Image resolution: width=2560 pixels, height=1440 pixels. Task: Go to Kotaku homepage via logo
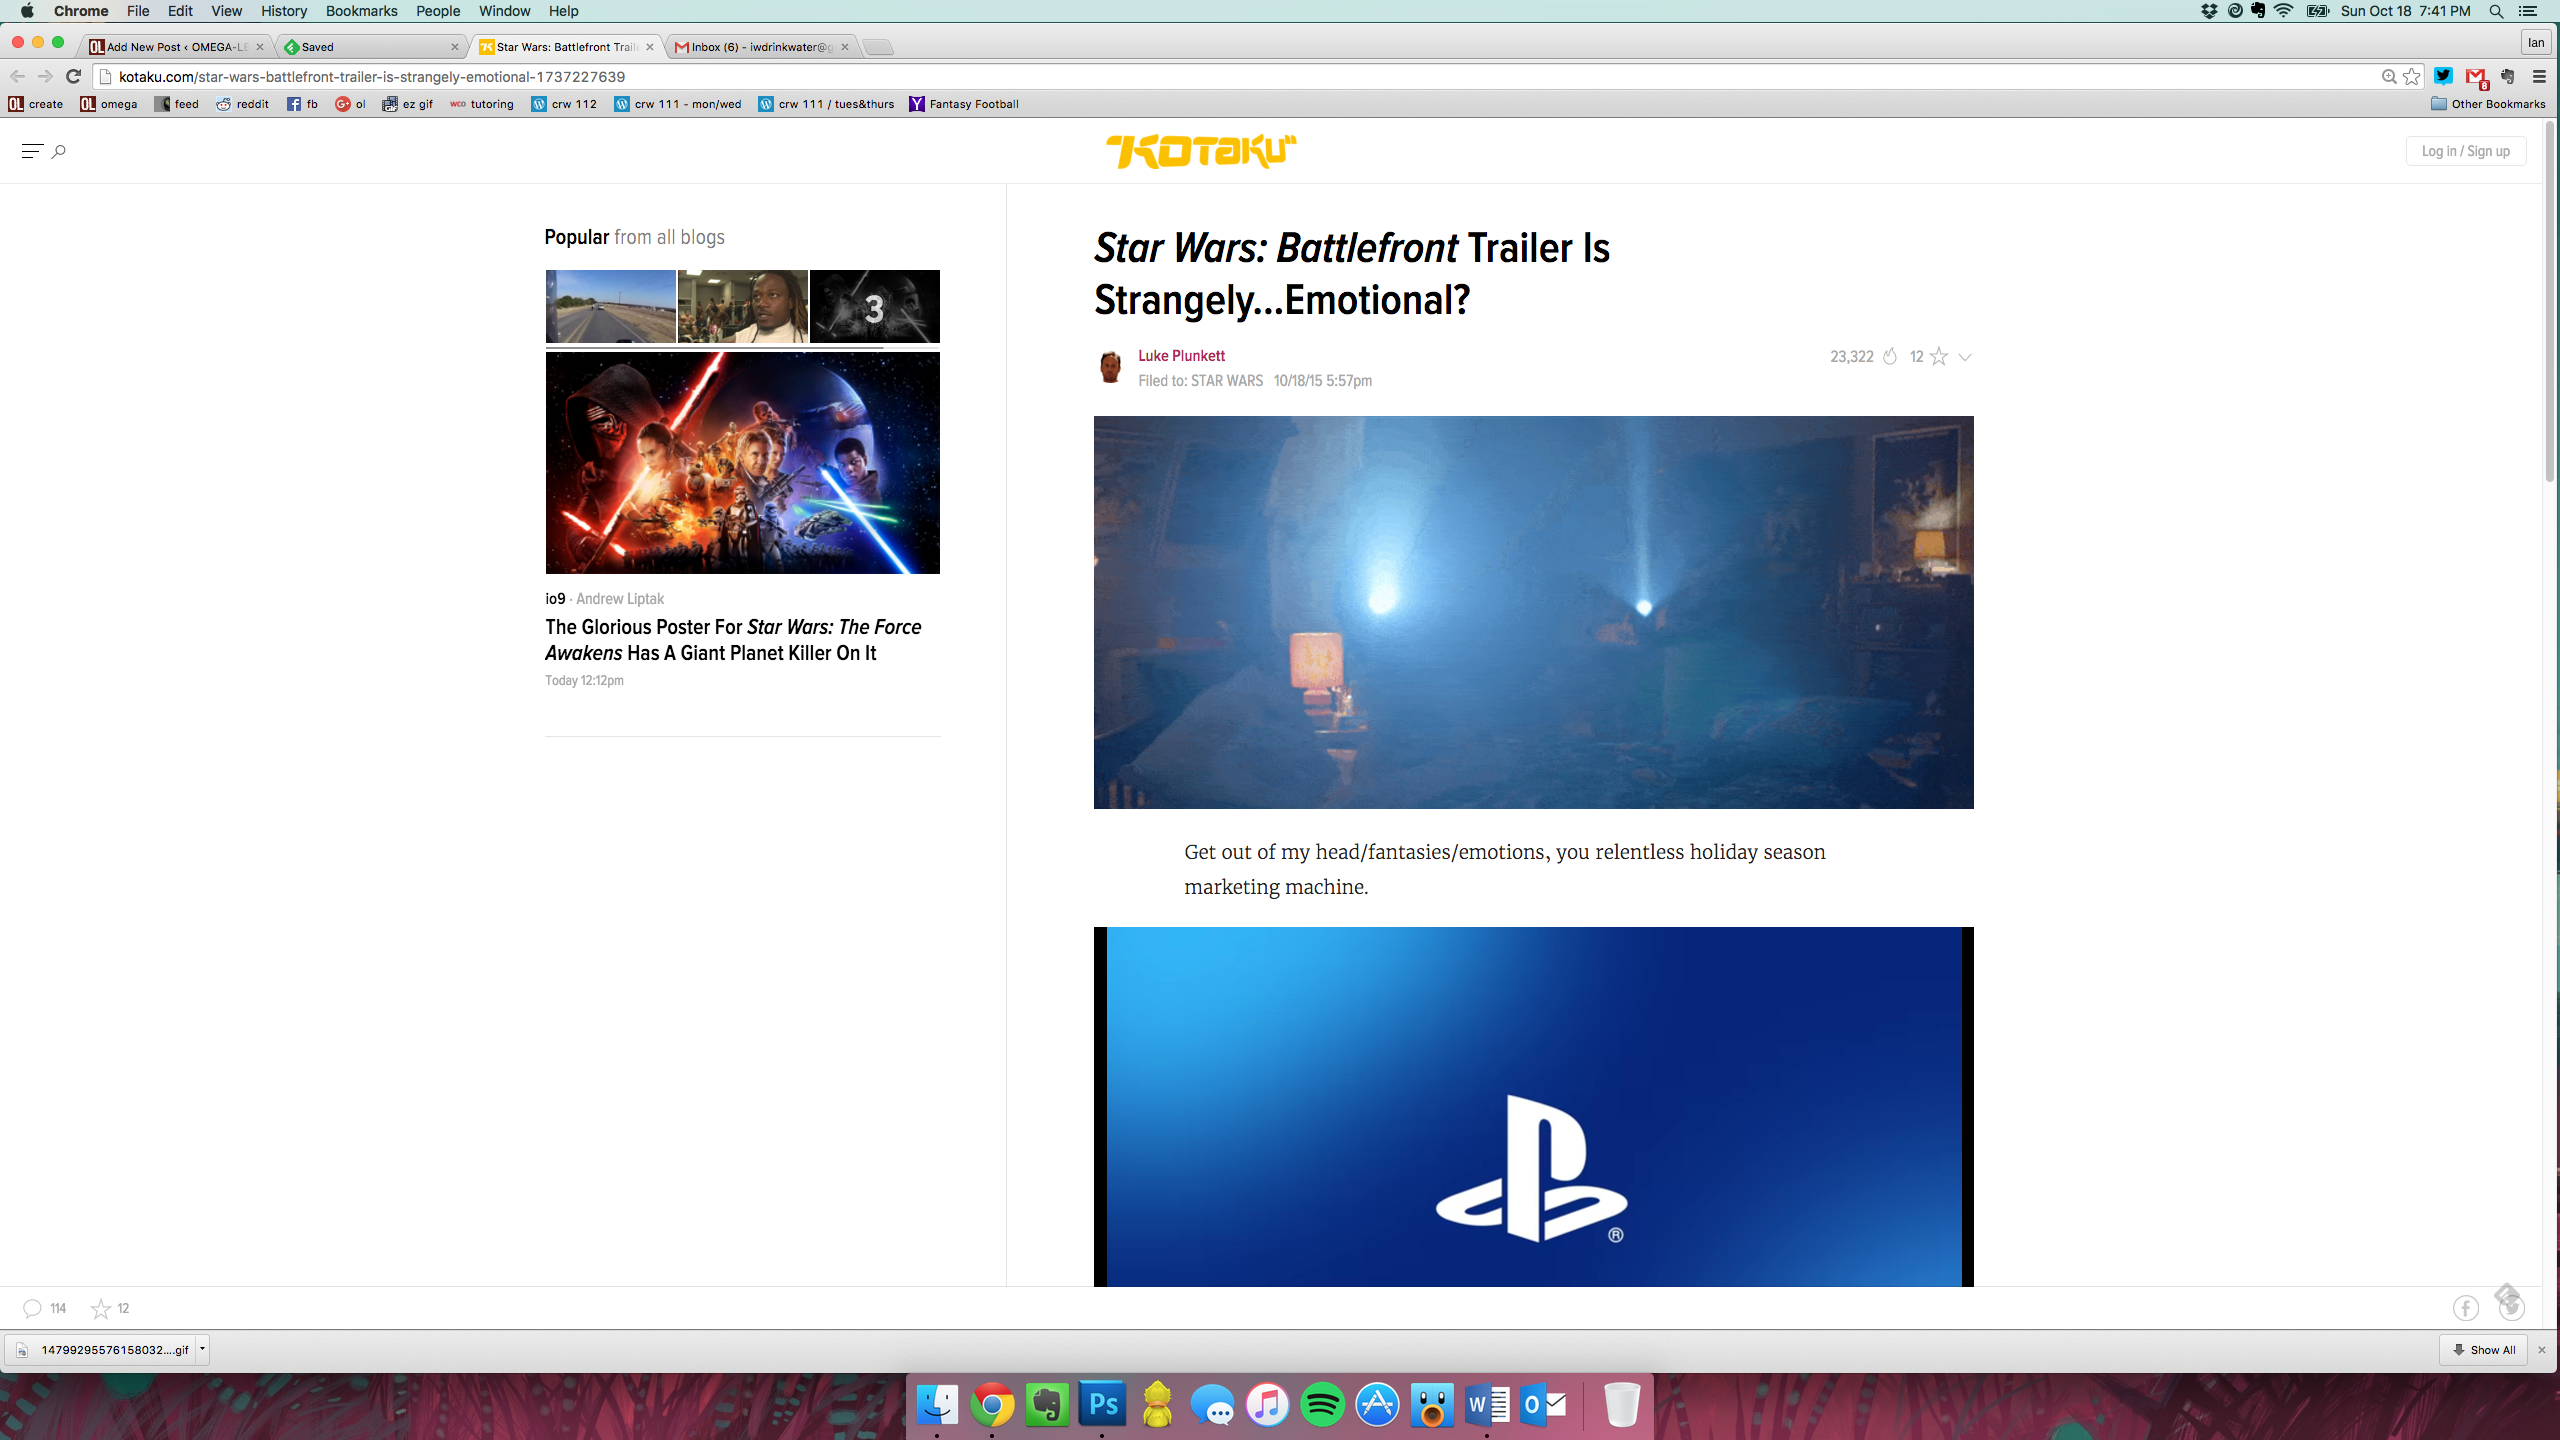pyautogui.click(x=1201, y=151)
